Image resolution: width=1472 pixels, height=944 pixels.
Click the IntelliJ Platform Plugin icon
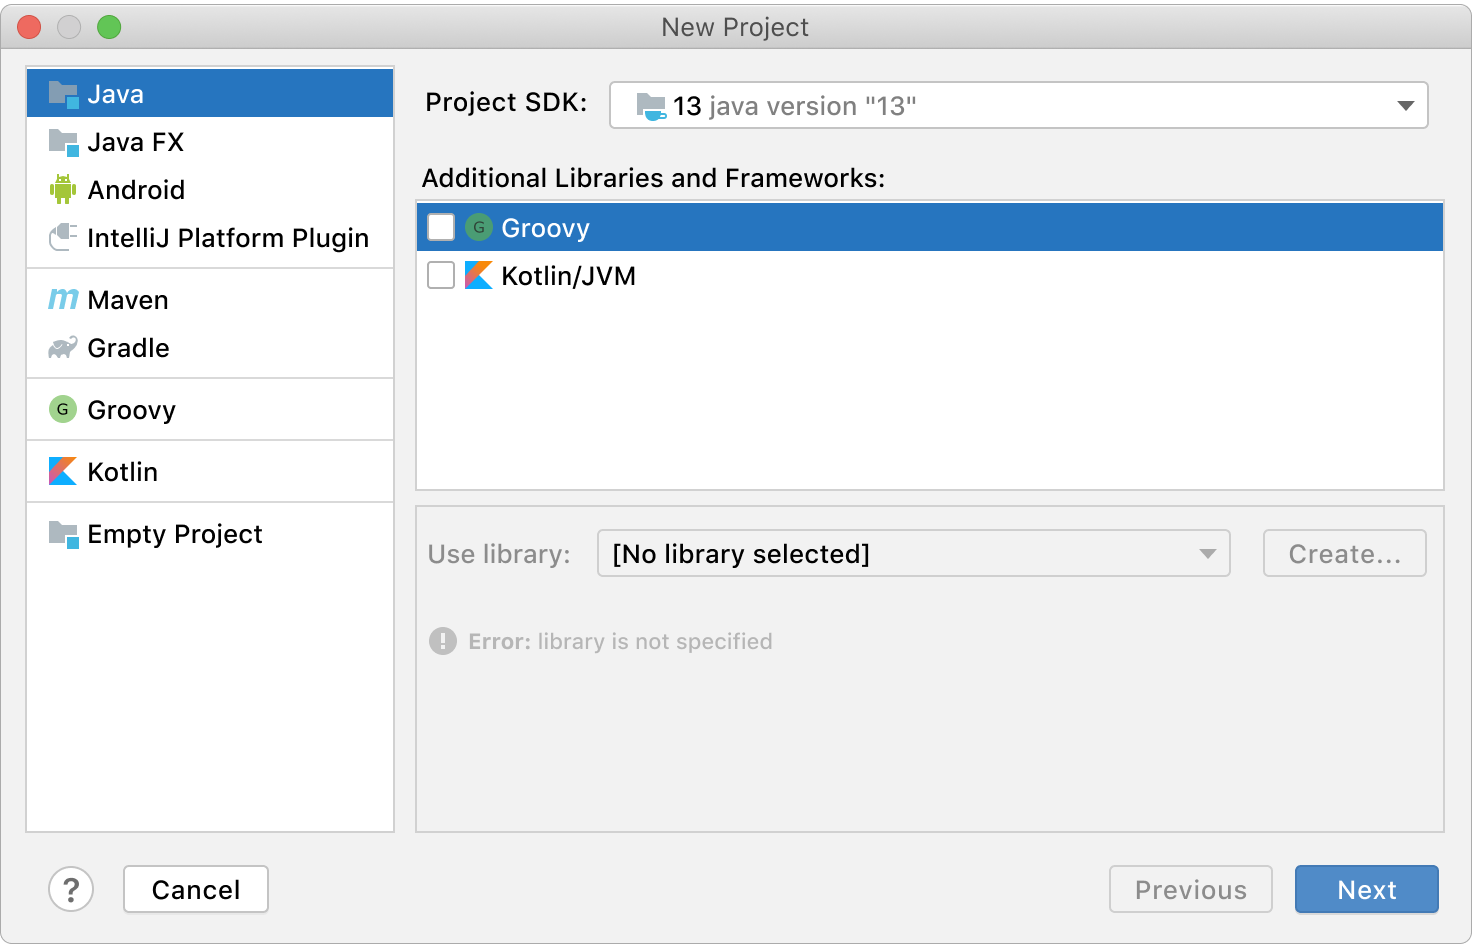pyautogui.click(x=63, y=237)
